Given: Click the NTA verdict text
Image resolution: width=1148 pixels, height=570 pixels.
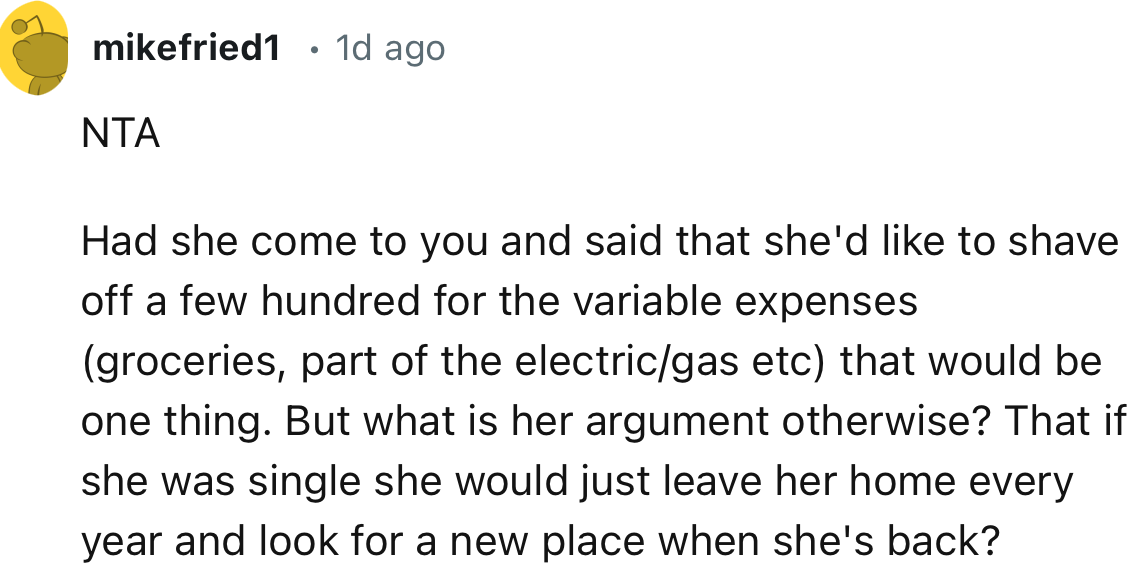Looking at the screenshot, I should pyautogui.click(x=120, y=133).
